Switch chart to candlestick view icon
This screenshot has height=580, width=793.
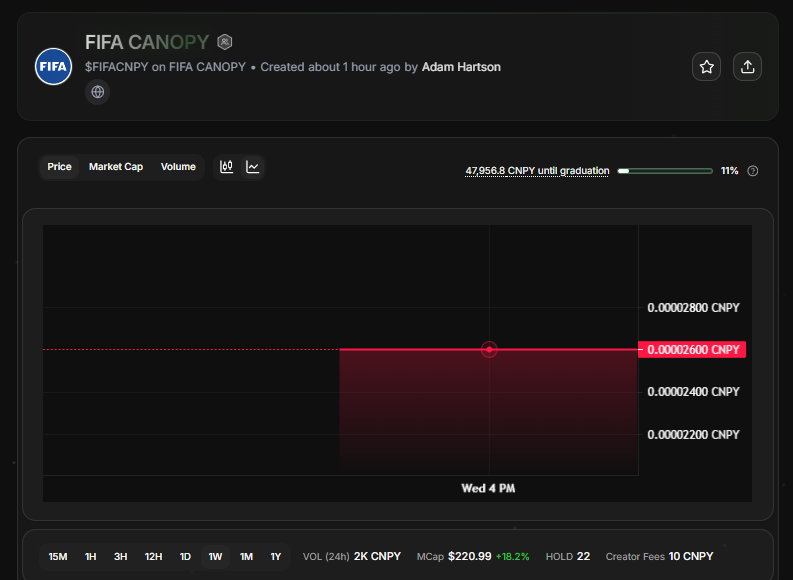click(227, 167)
